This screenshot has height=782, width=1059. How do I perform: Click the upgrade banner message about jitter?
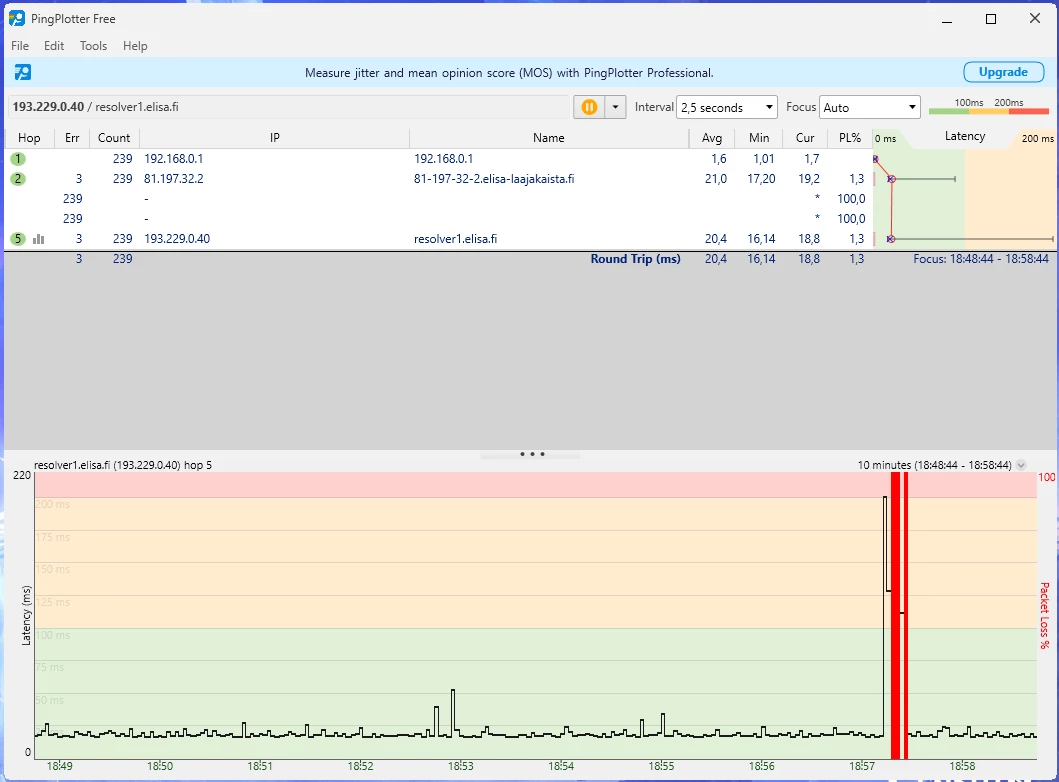pos(509,73)
